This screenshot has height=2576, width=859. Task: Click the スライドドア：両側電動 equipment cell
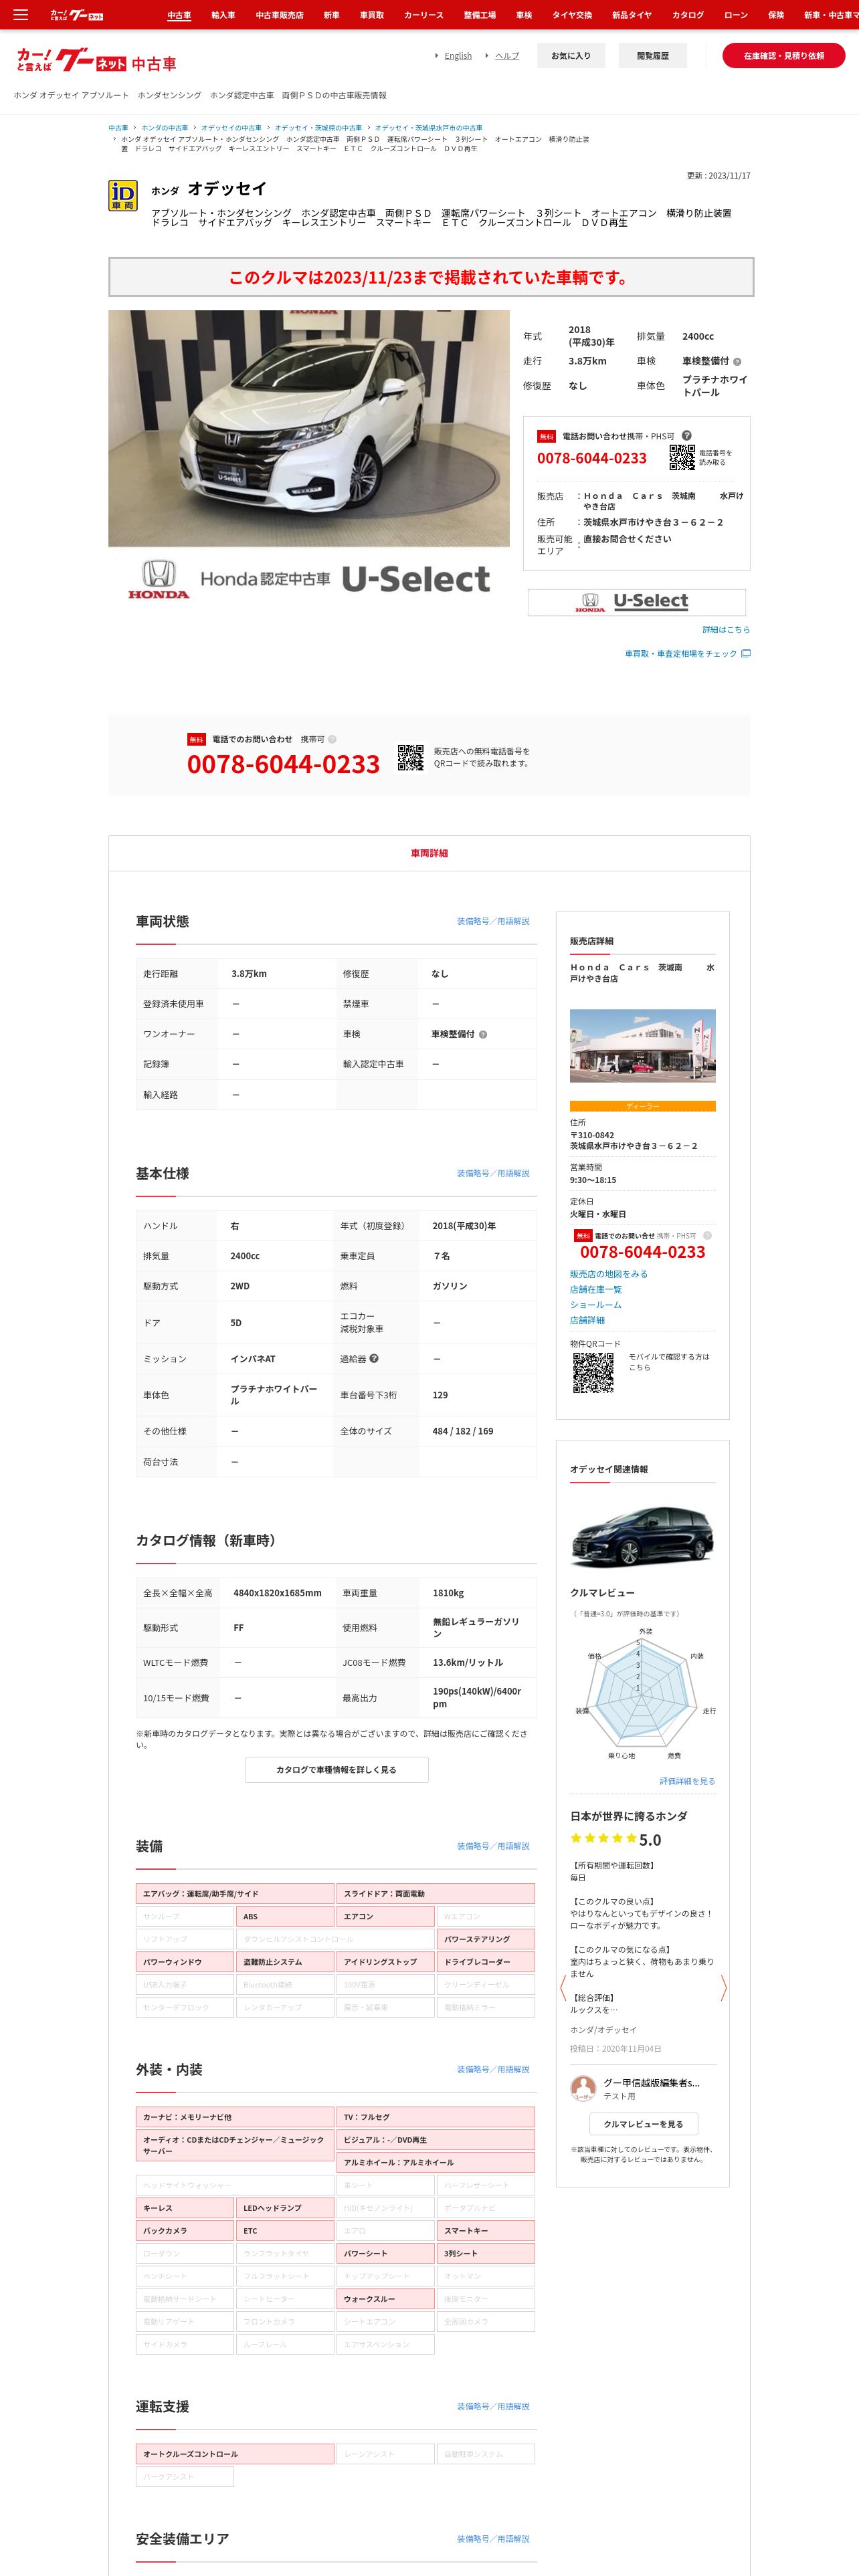[x=436, y=1894]
